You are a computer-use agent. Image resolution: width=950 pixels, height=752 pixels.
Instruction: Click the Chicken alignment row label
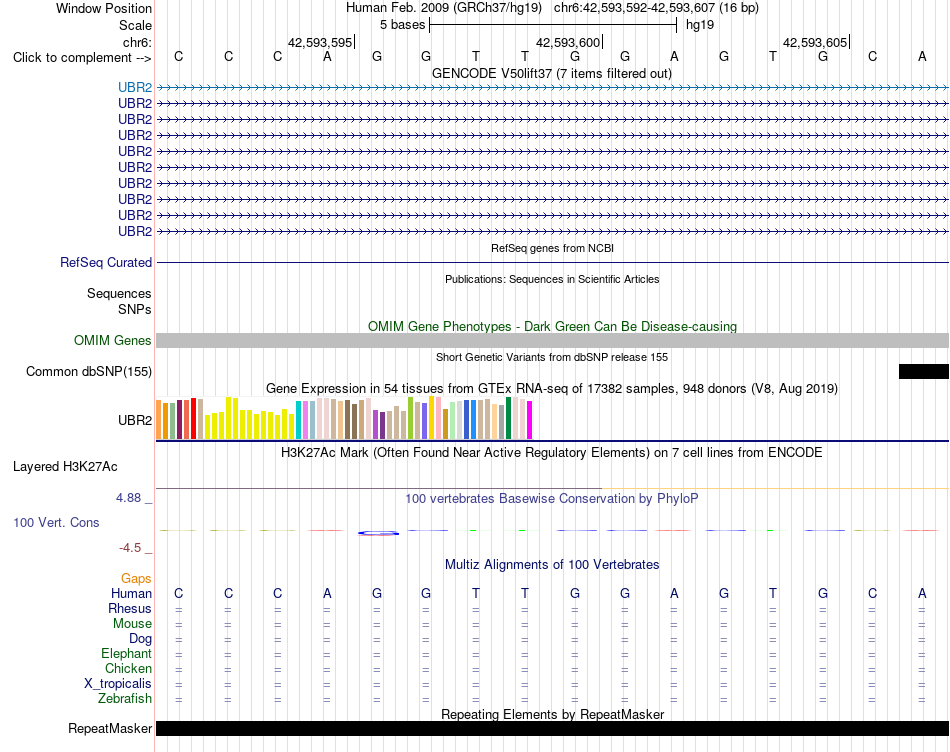[128, 668]
